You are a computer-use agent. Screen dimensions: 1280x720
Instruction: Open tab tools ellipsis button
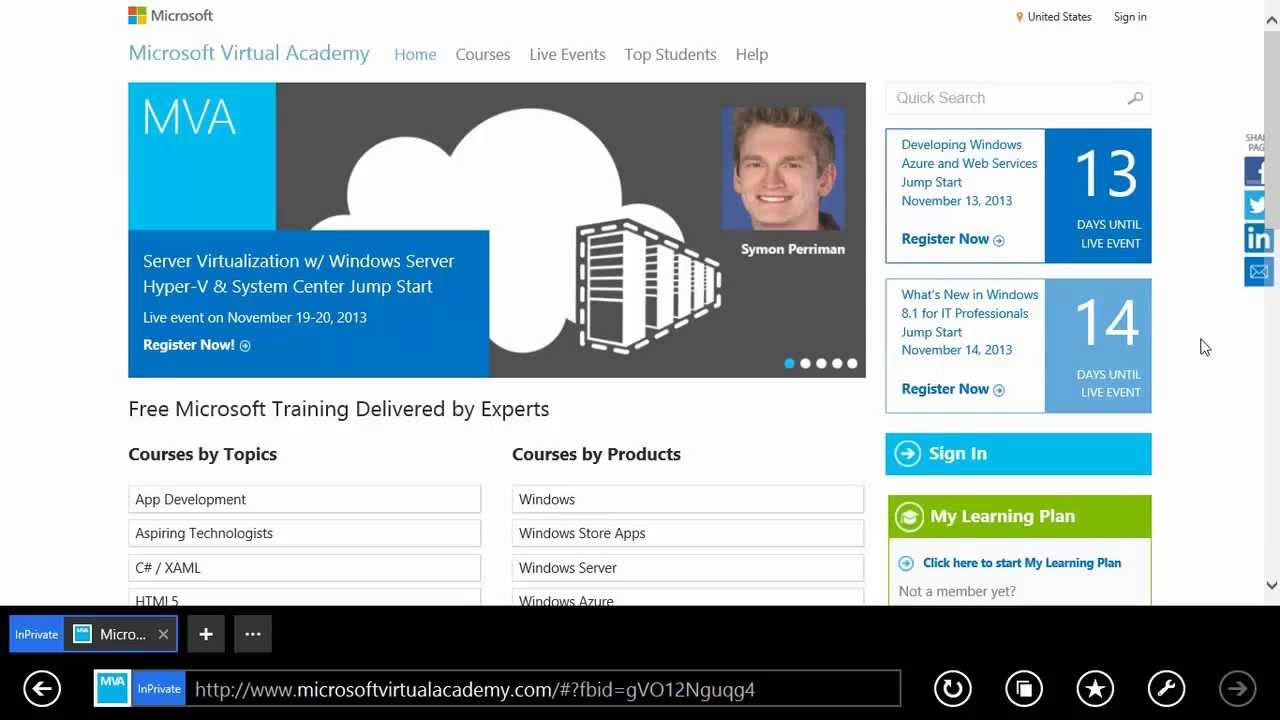253,634
